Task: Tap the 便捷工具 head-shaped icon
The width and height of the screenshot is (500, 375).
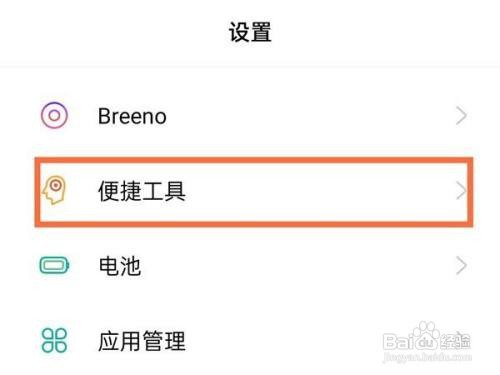Action: tap(54, 190)
